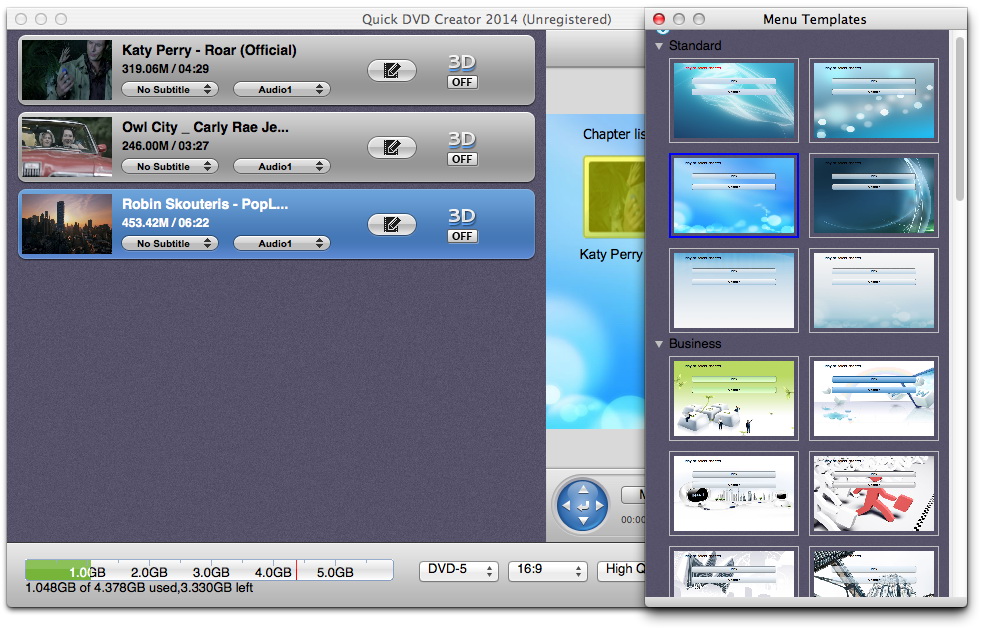Open the DVD-5 disc type dropdown
Screen dimensions: 983x631
[458, 570]
